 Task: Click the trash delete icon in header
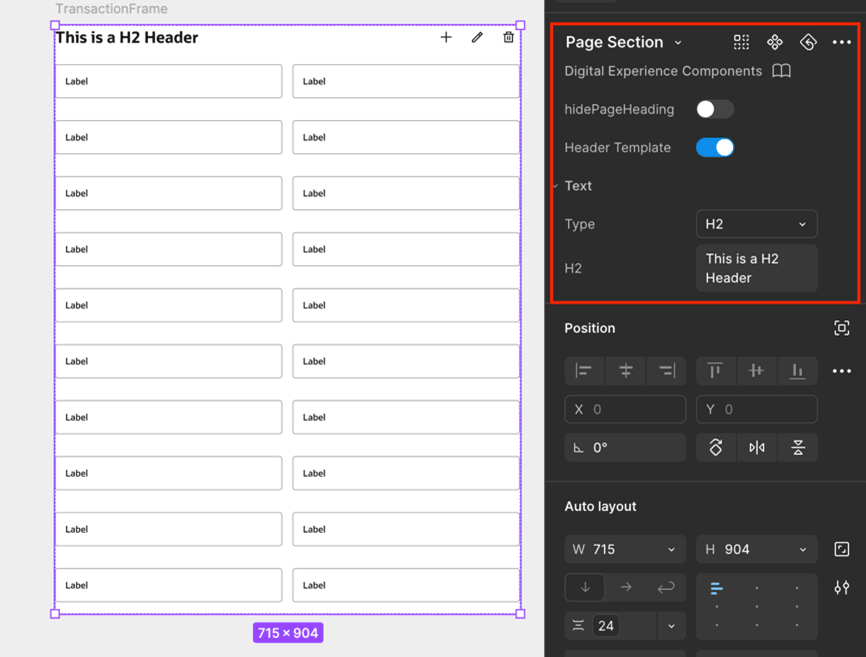pyautogui.click(x=508, y=37)
